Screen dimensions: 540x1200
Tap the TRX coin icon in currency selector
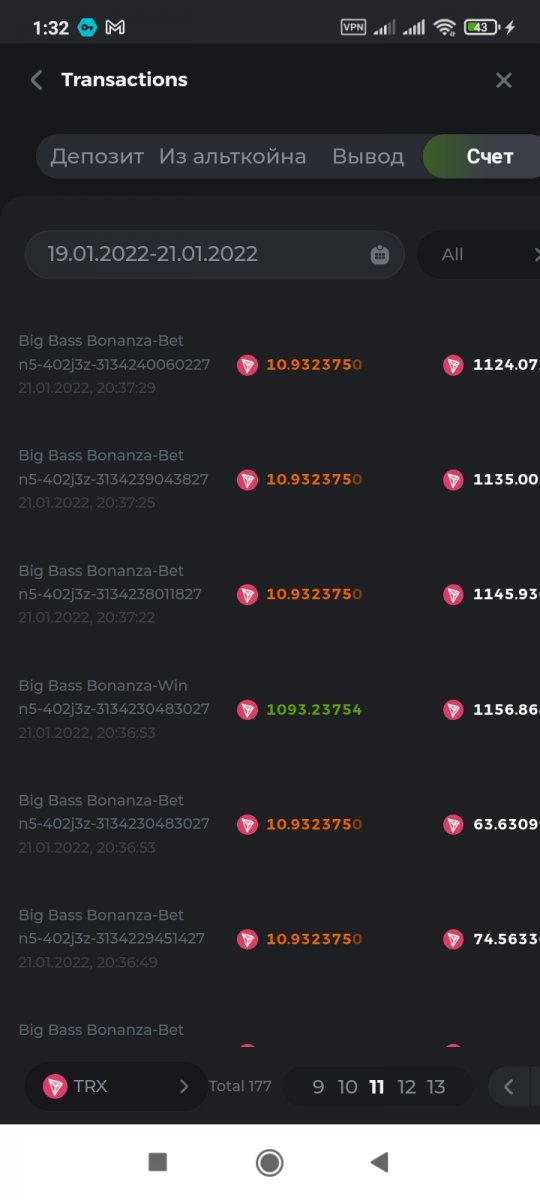coord(56,1086)
